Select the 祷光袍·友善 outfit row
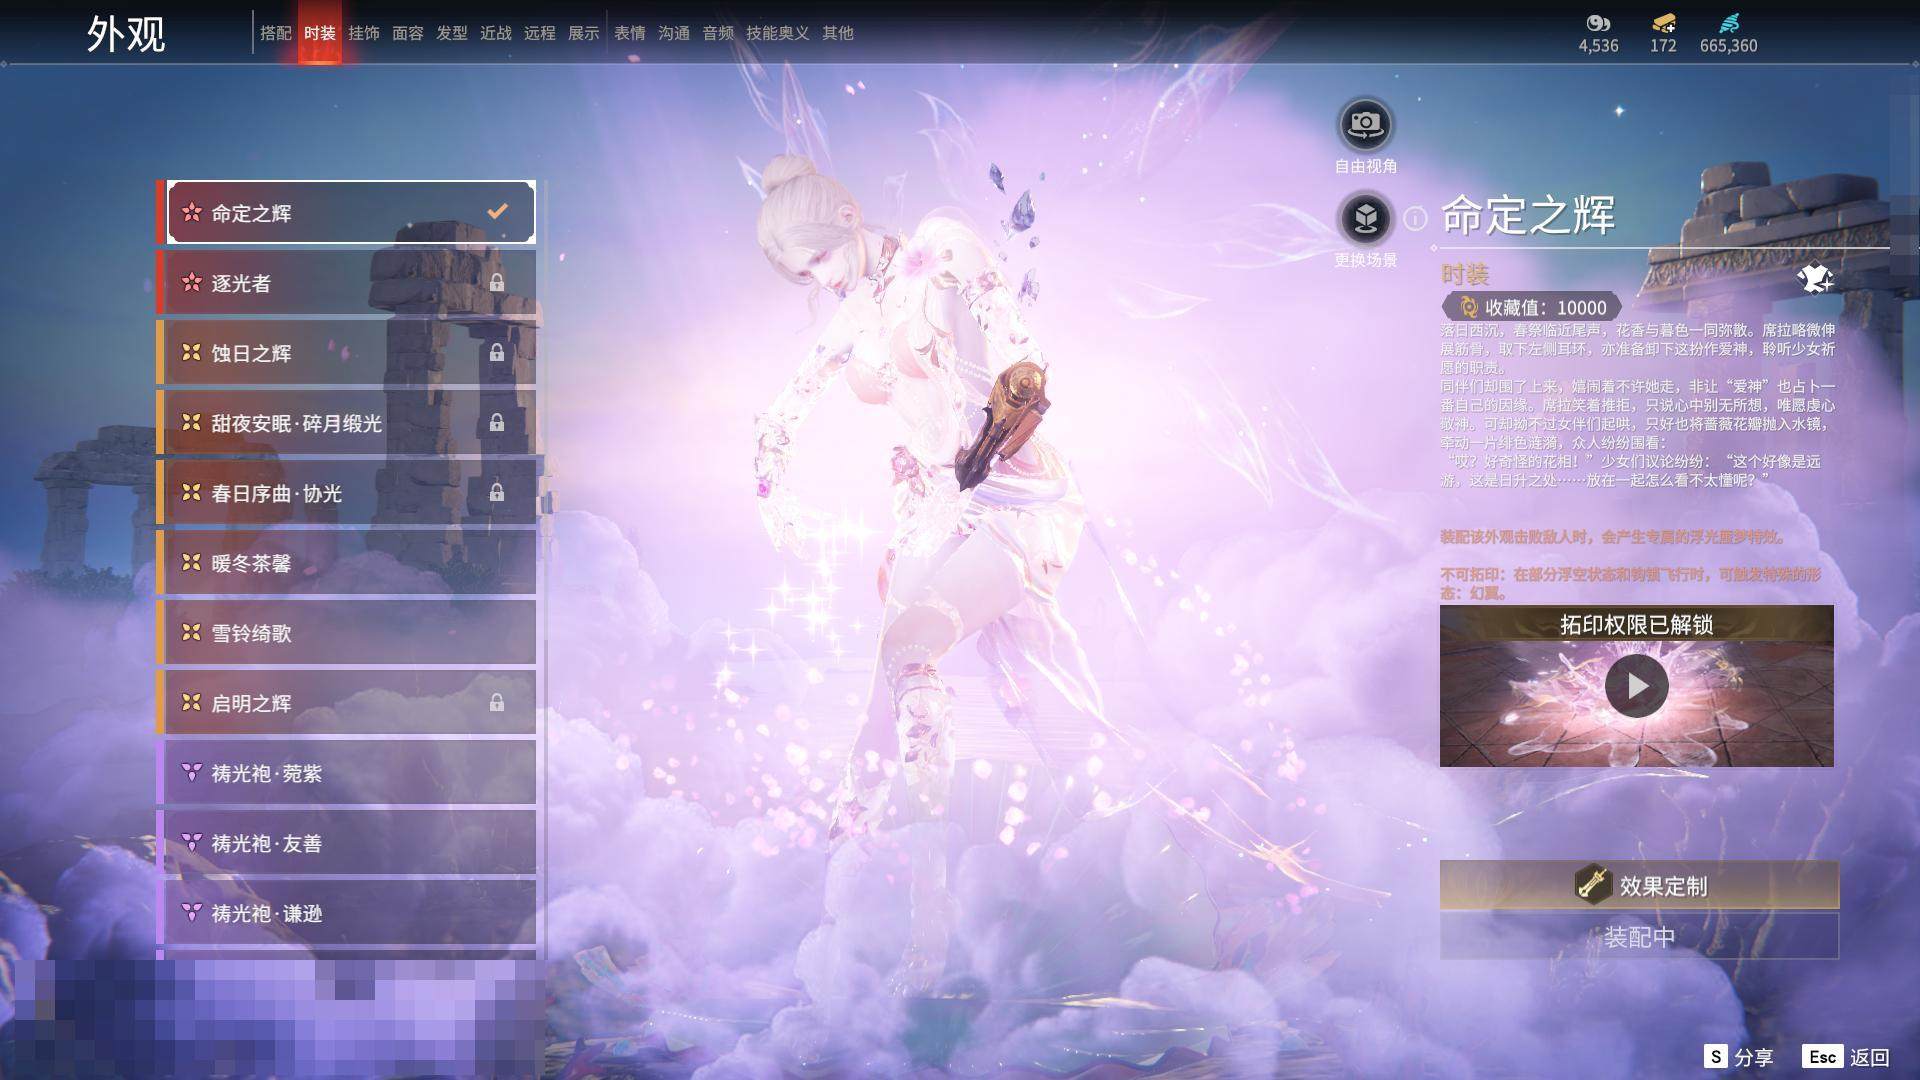 347,843
